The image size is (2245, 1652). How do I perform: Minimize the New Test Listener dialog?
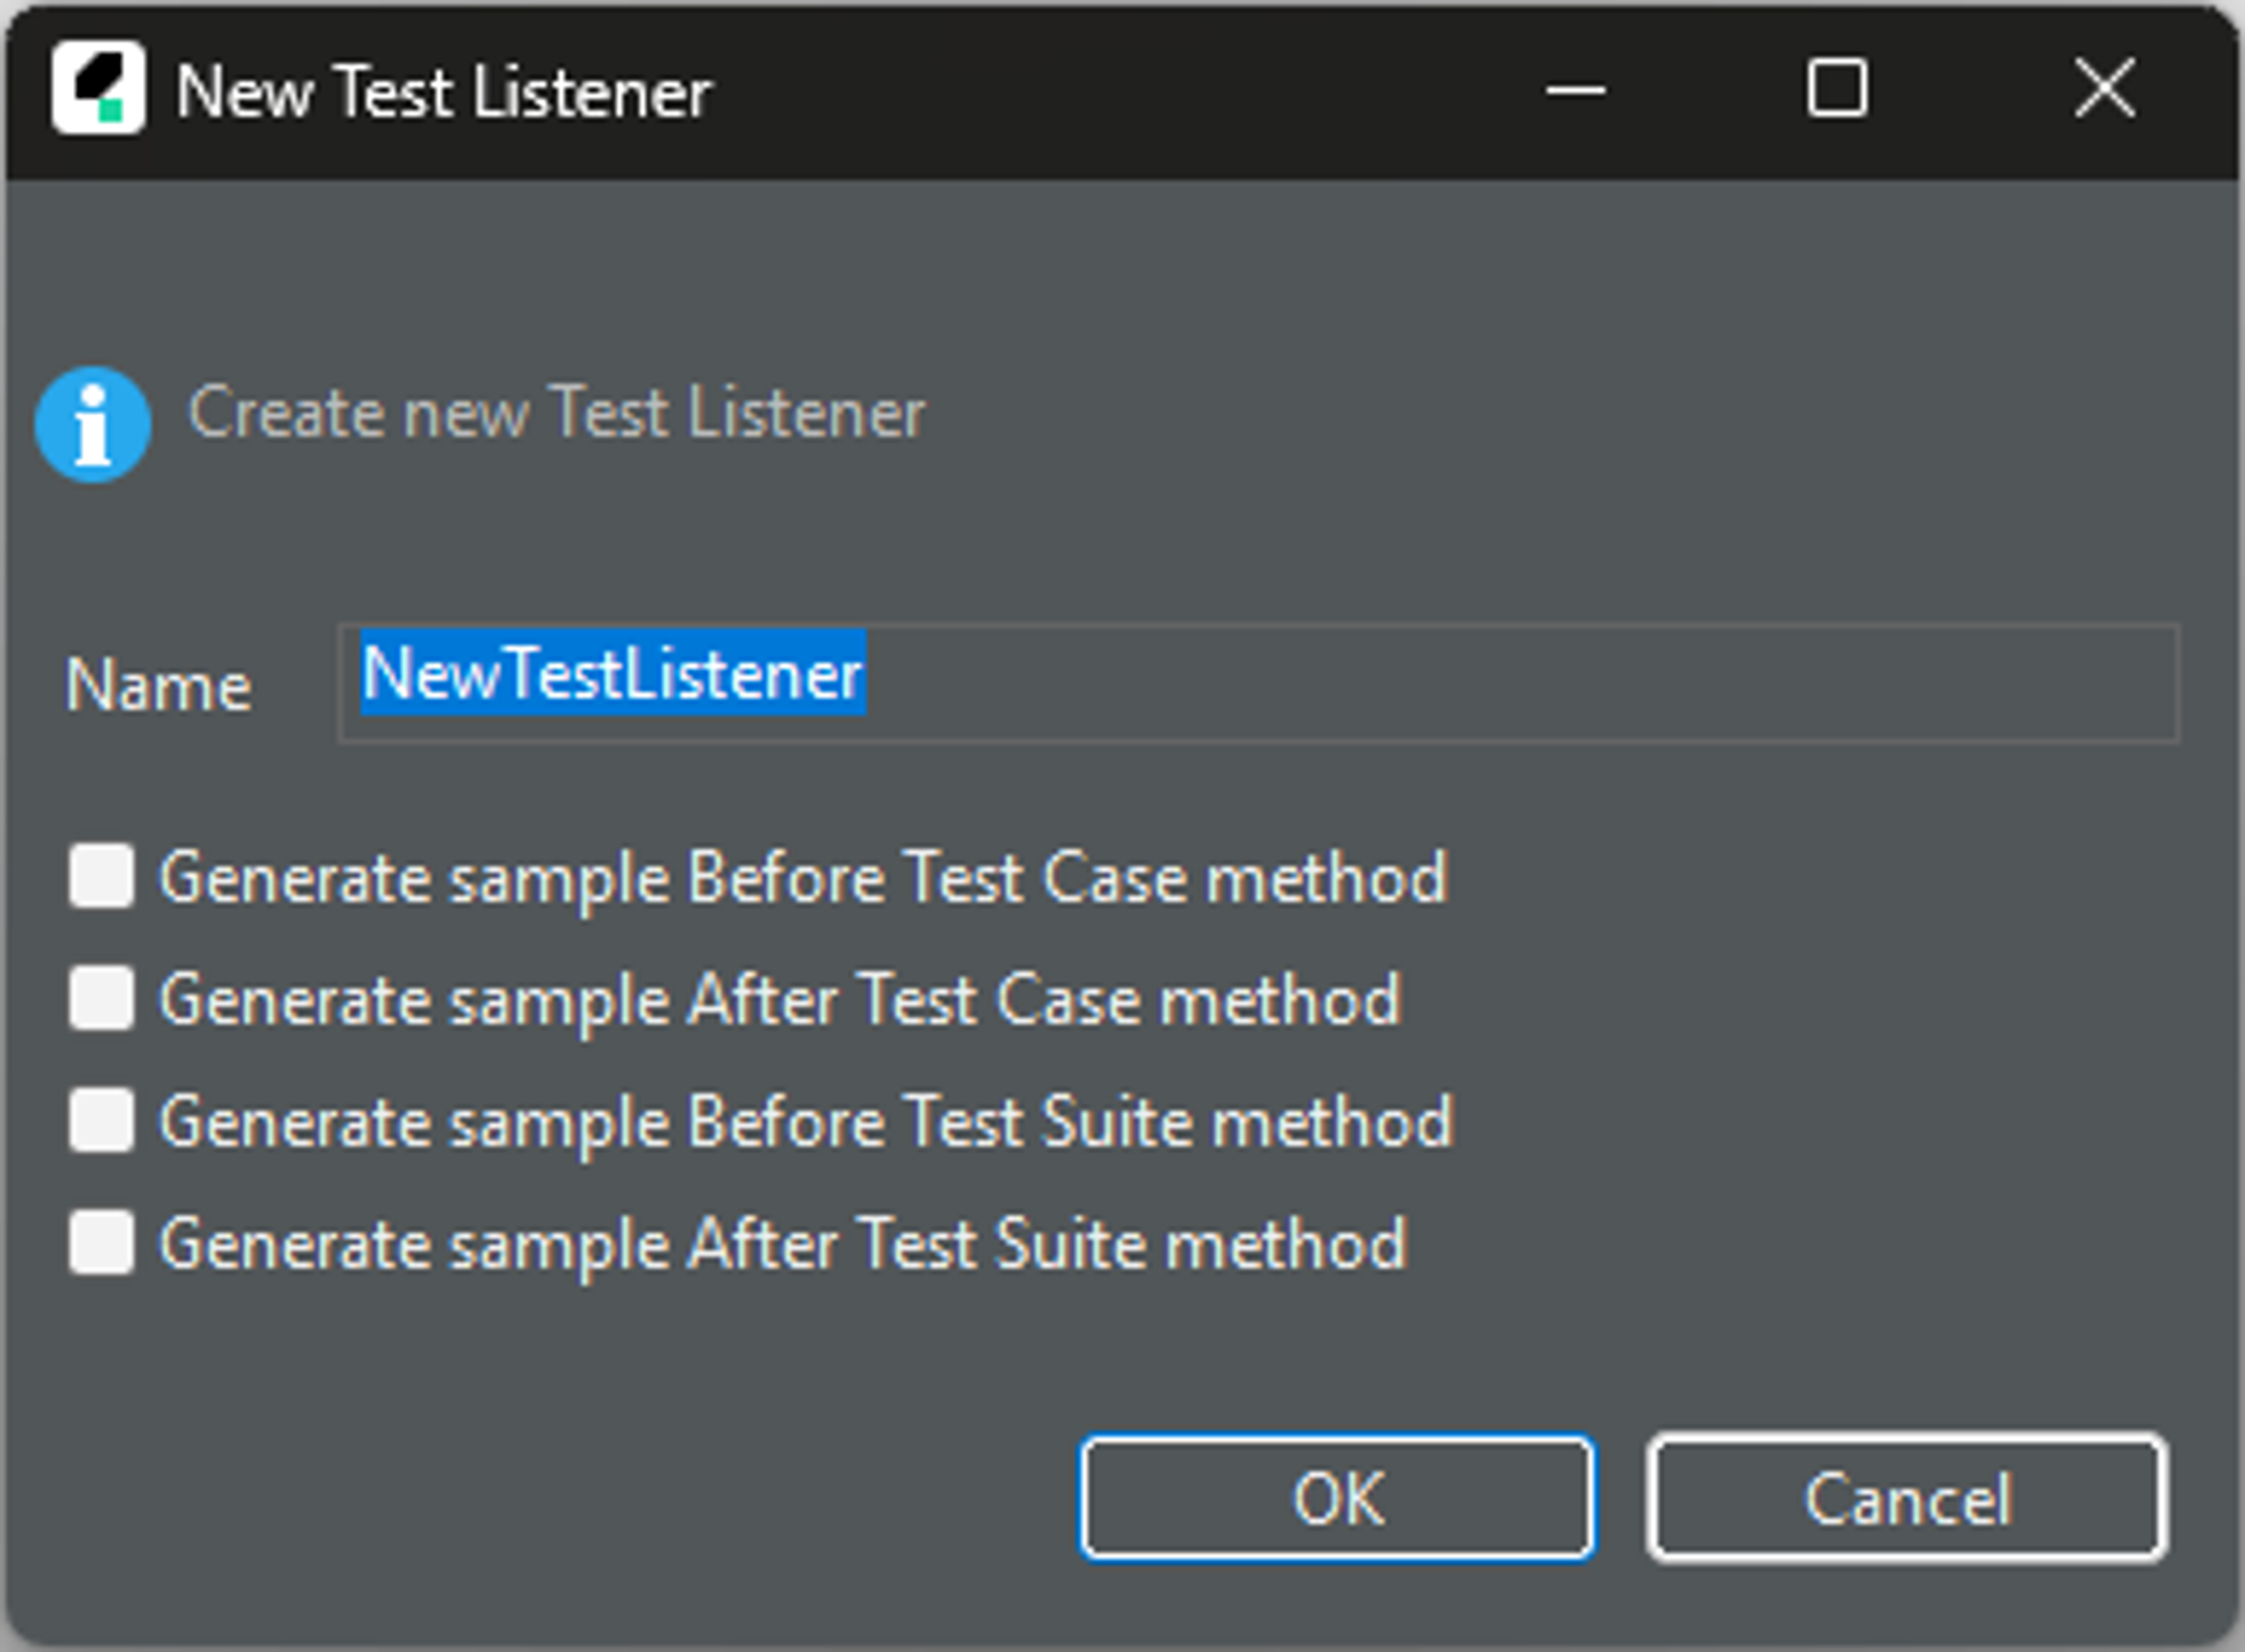tap(1575, 90)
